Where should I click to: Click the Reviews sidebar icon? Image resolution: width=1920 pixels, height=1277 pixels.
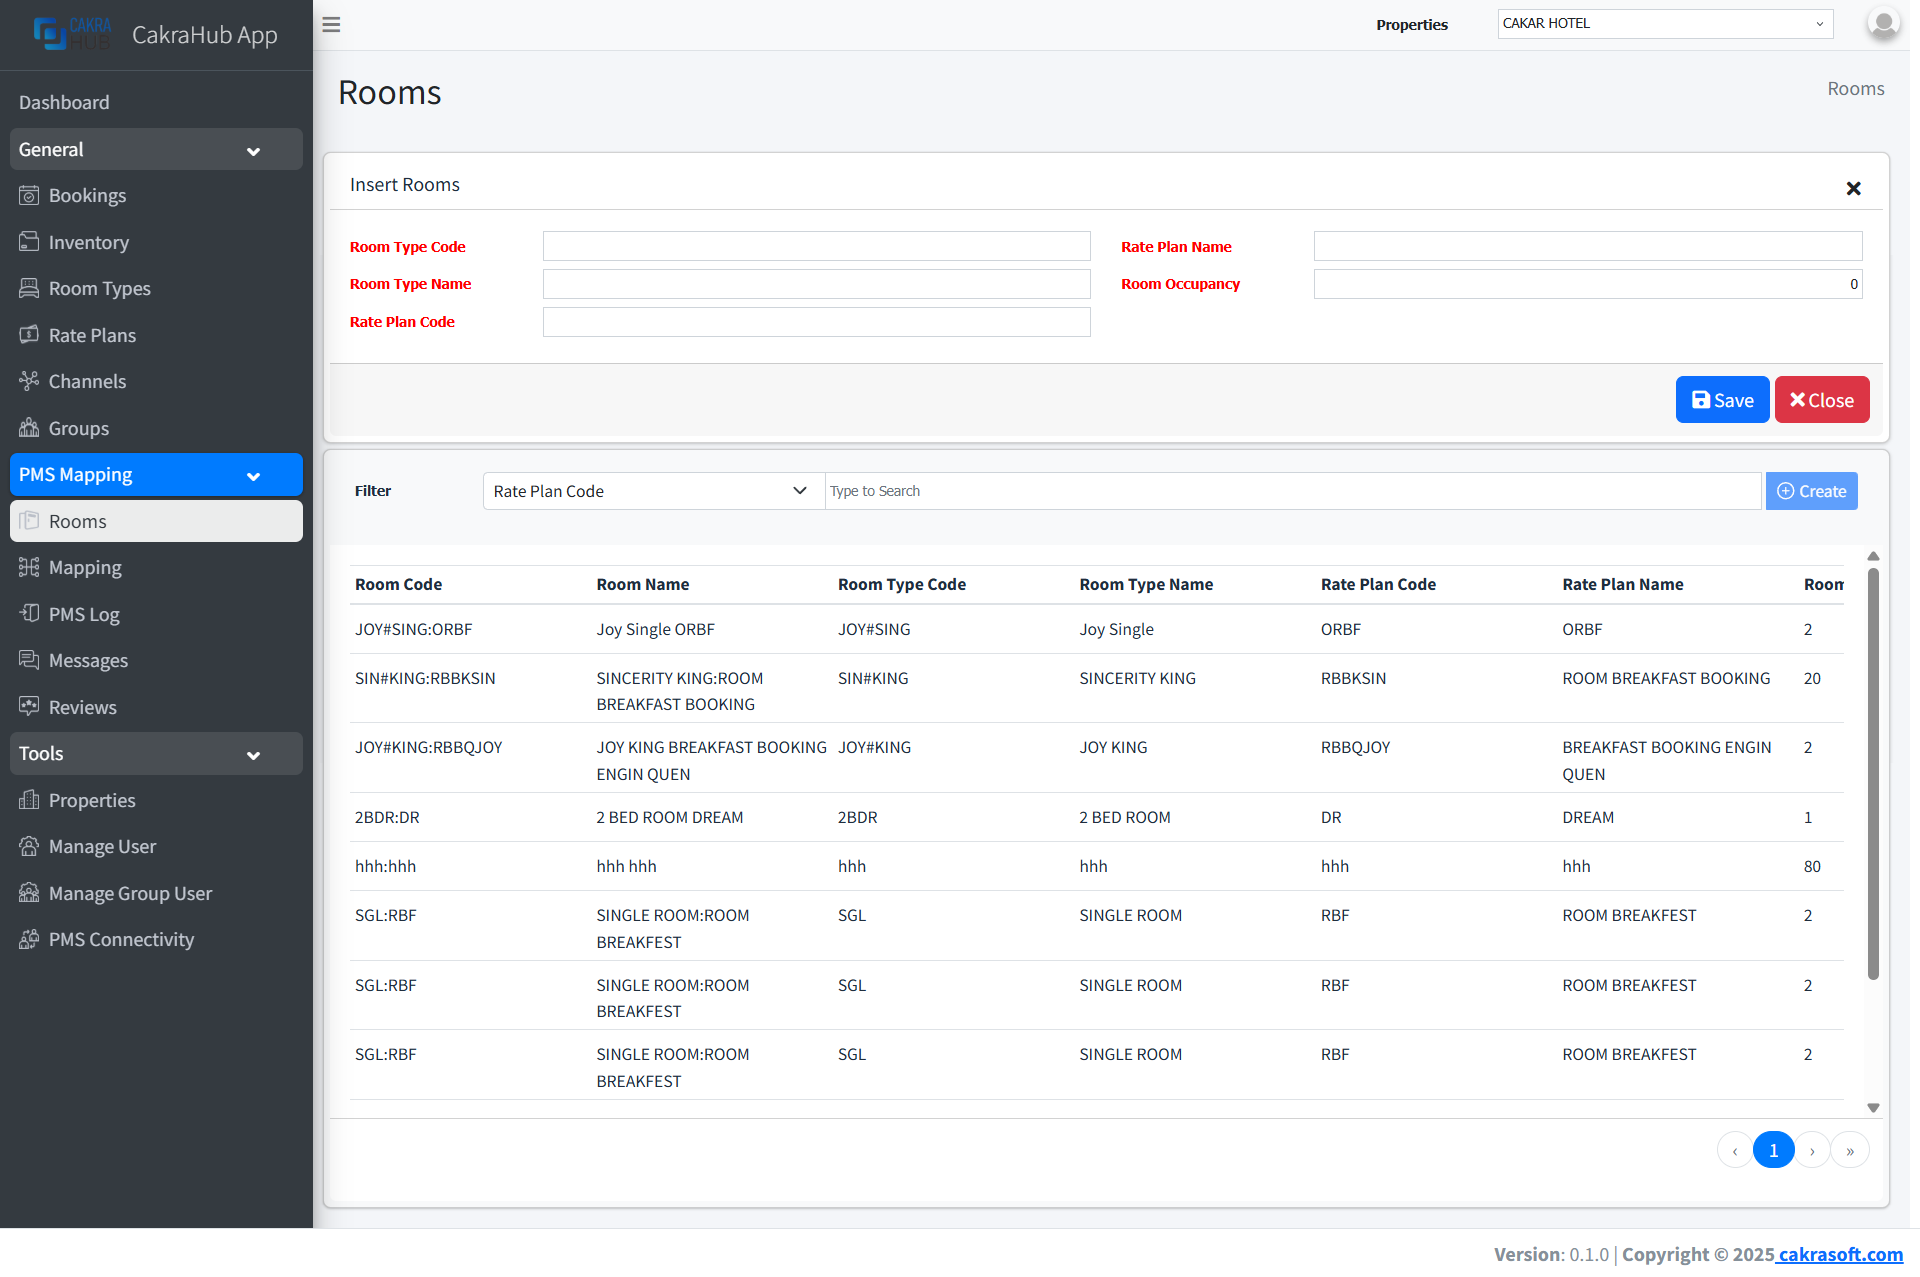tap(29, 707)
